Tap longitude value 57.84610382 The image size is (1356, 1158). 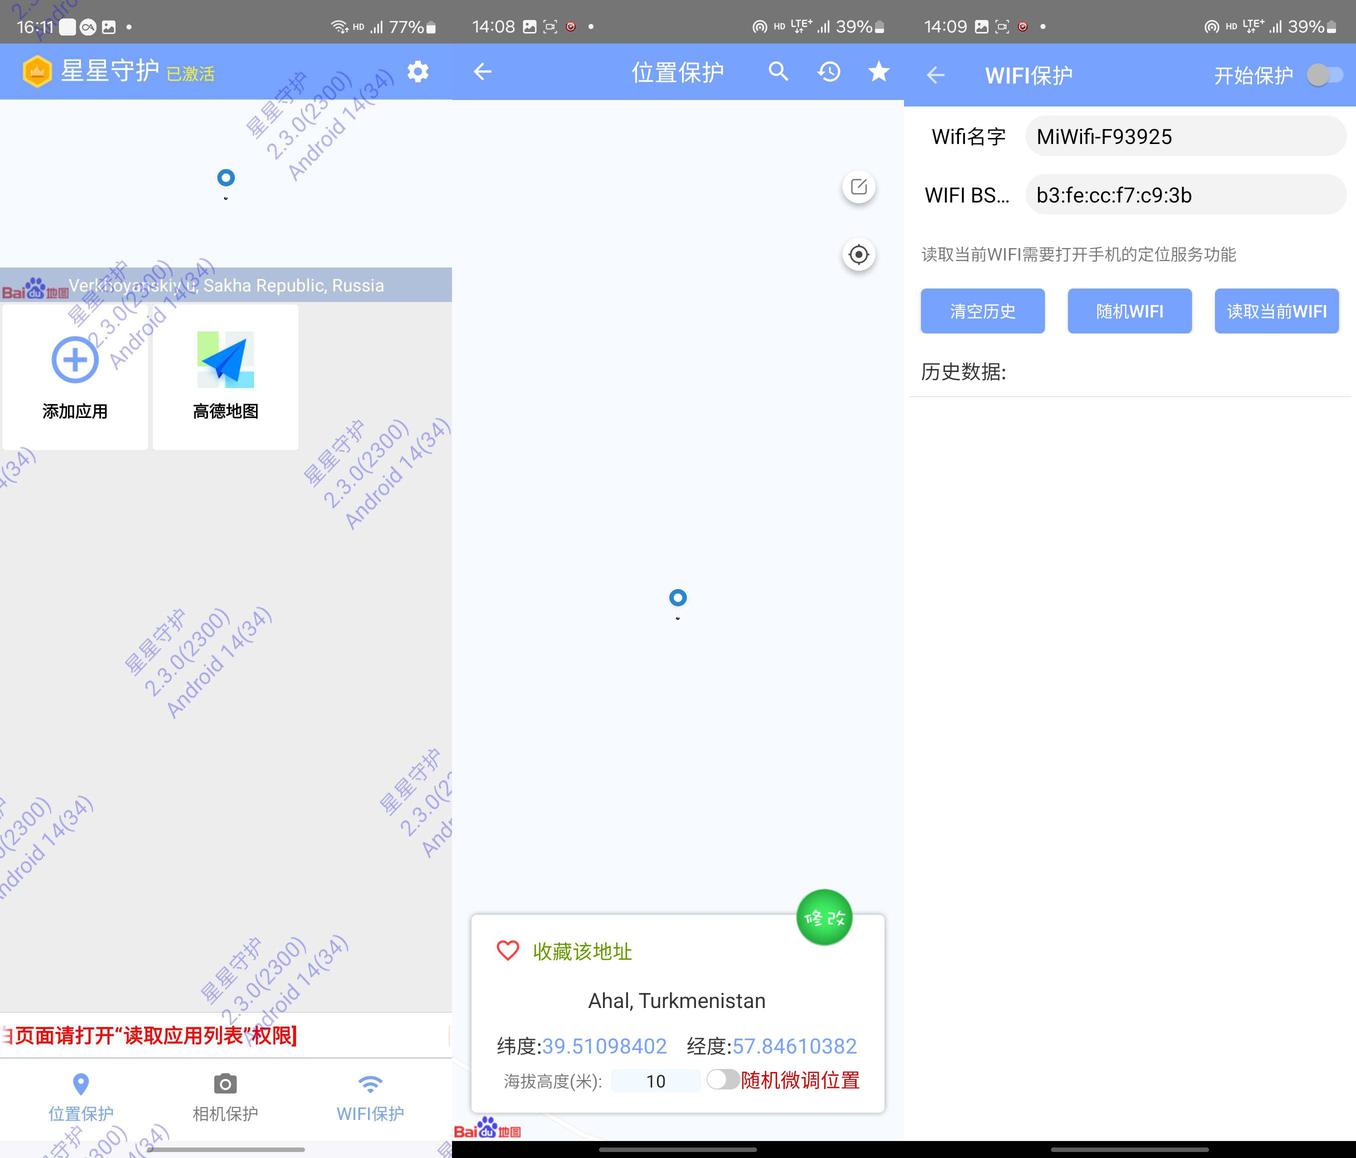[x=795, y=1046]
